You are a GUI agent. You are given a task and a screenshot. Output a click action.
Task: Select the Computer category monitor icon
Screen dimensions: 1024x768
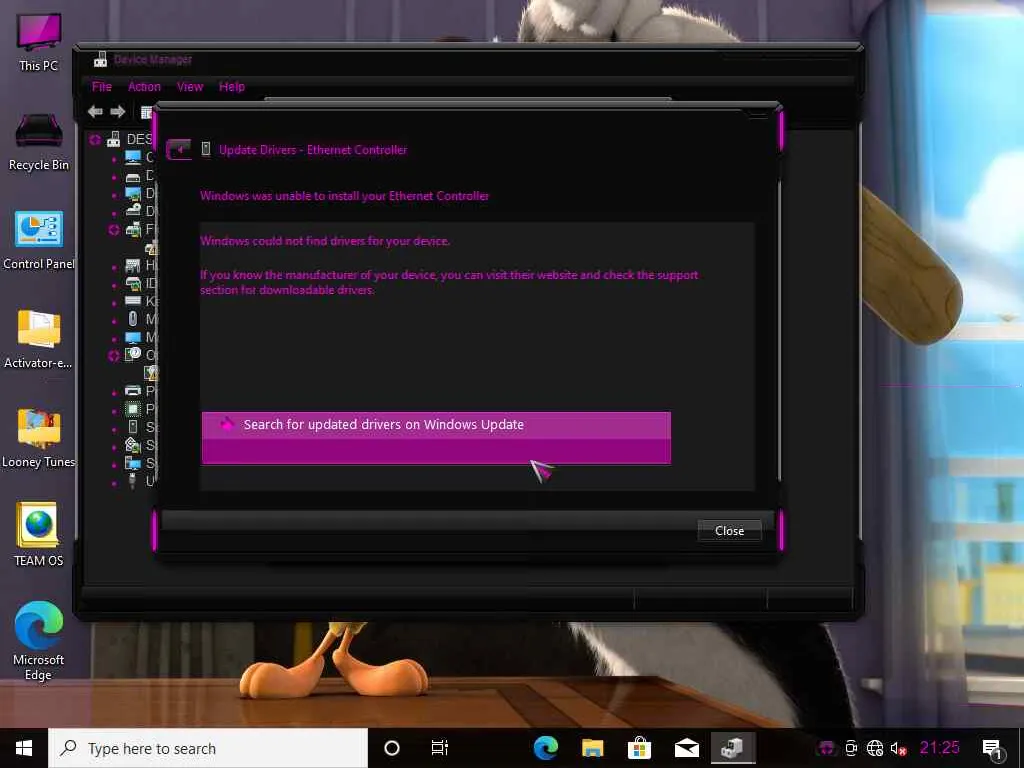(133, 157)
